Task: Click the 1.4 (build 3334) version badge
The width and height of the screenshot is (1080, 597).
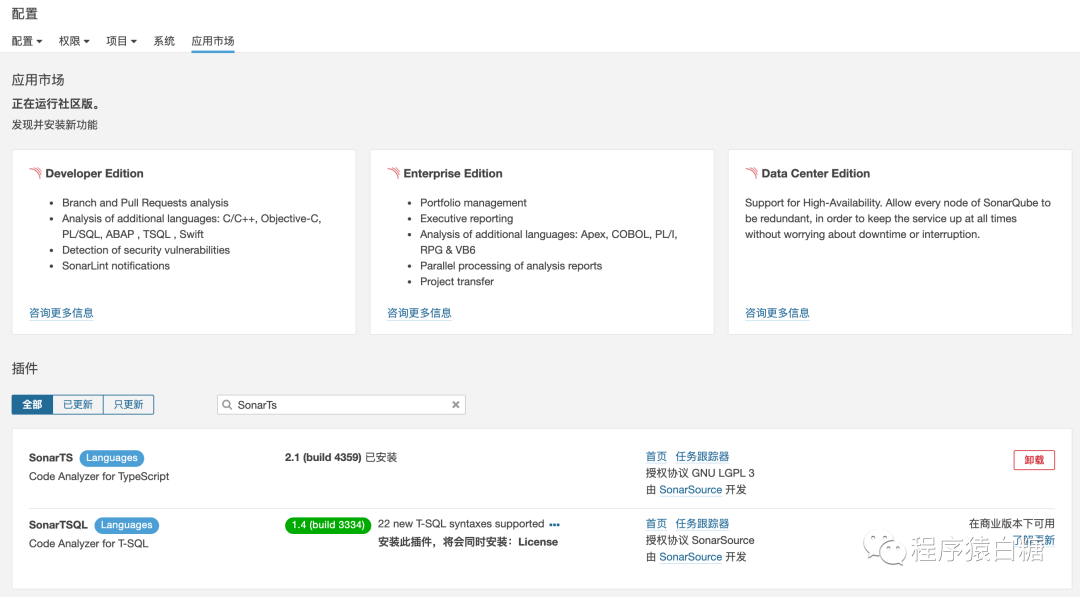Action: coord(328,525)
